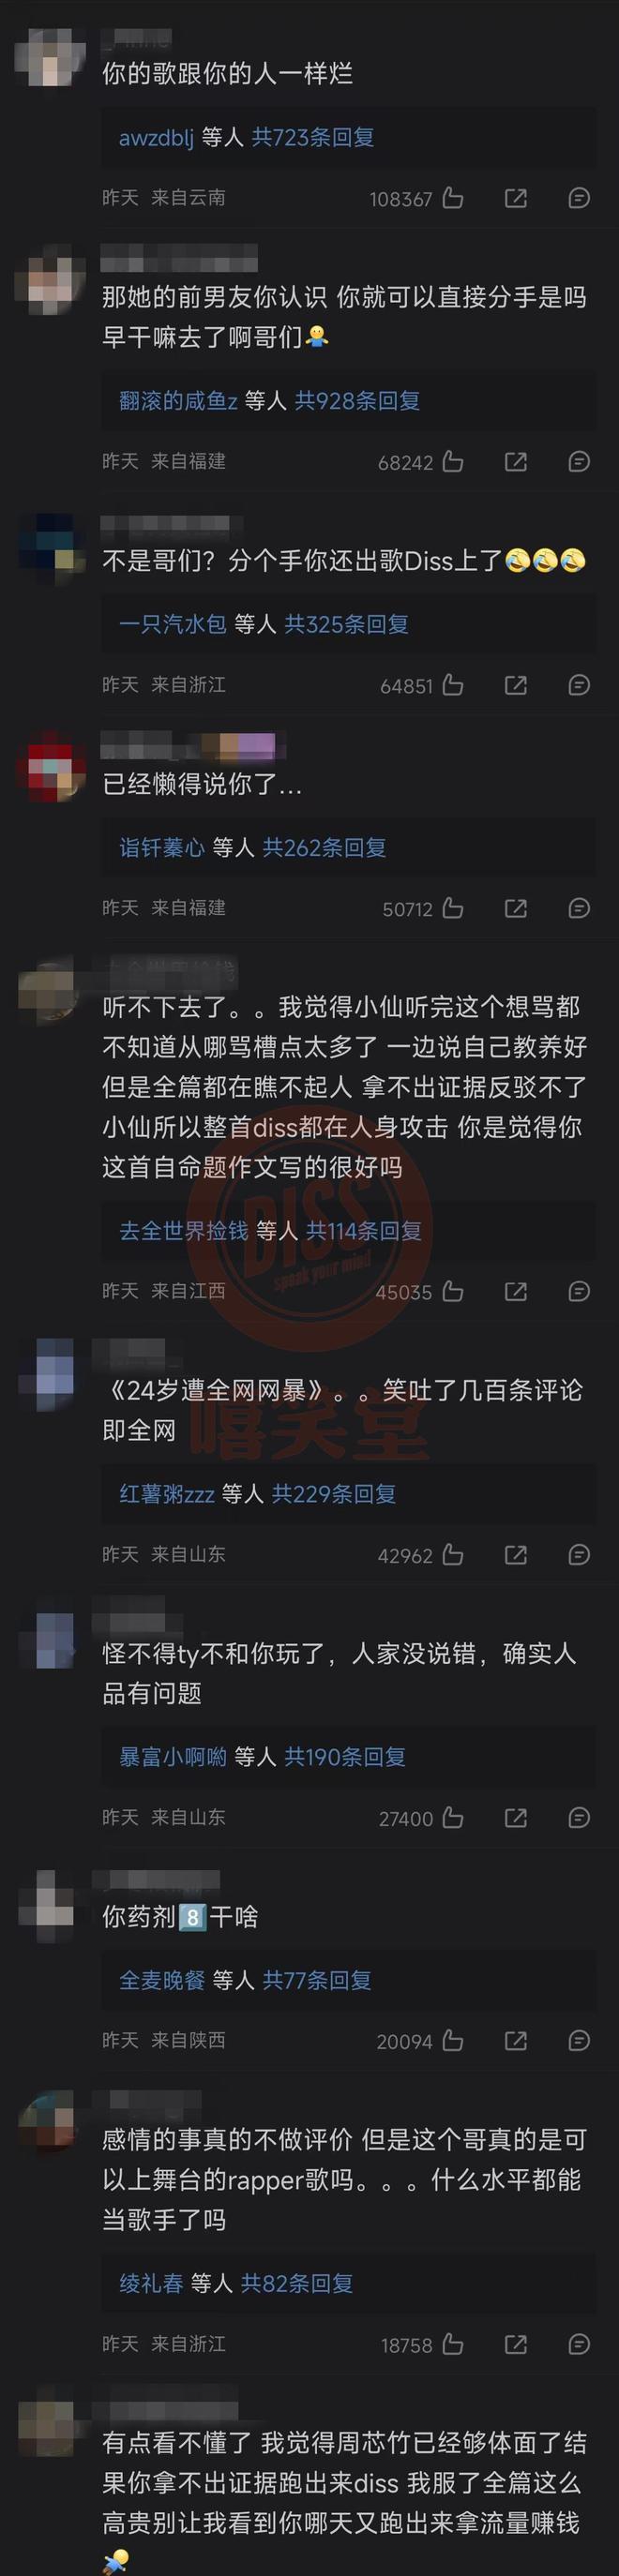The height and width of the screenshot is (2576, 619).
Task: Share the comment with 42962 likes
Action: pos(516,1555)
